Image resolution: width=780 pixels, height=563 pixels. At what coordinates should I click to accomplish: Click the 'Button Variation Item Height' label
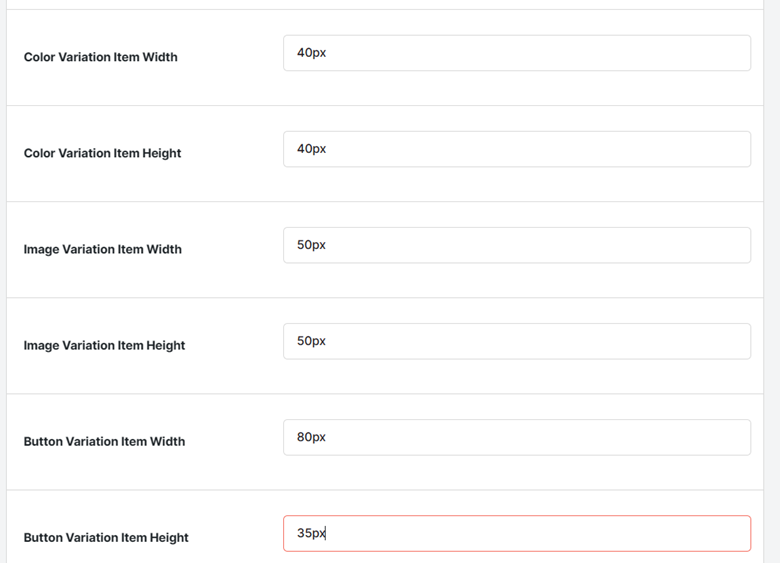[x=106, y=538]
